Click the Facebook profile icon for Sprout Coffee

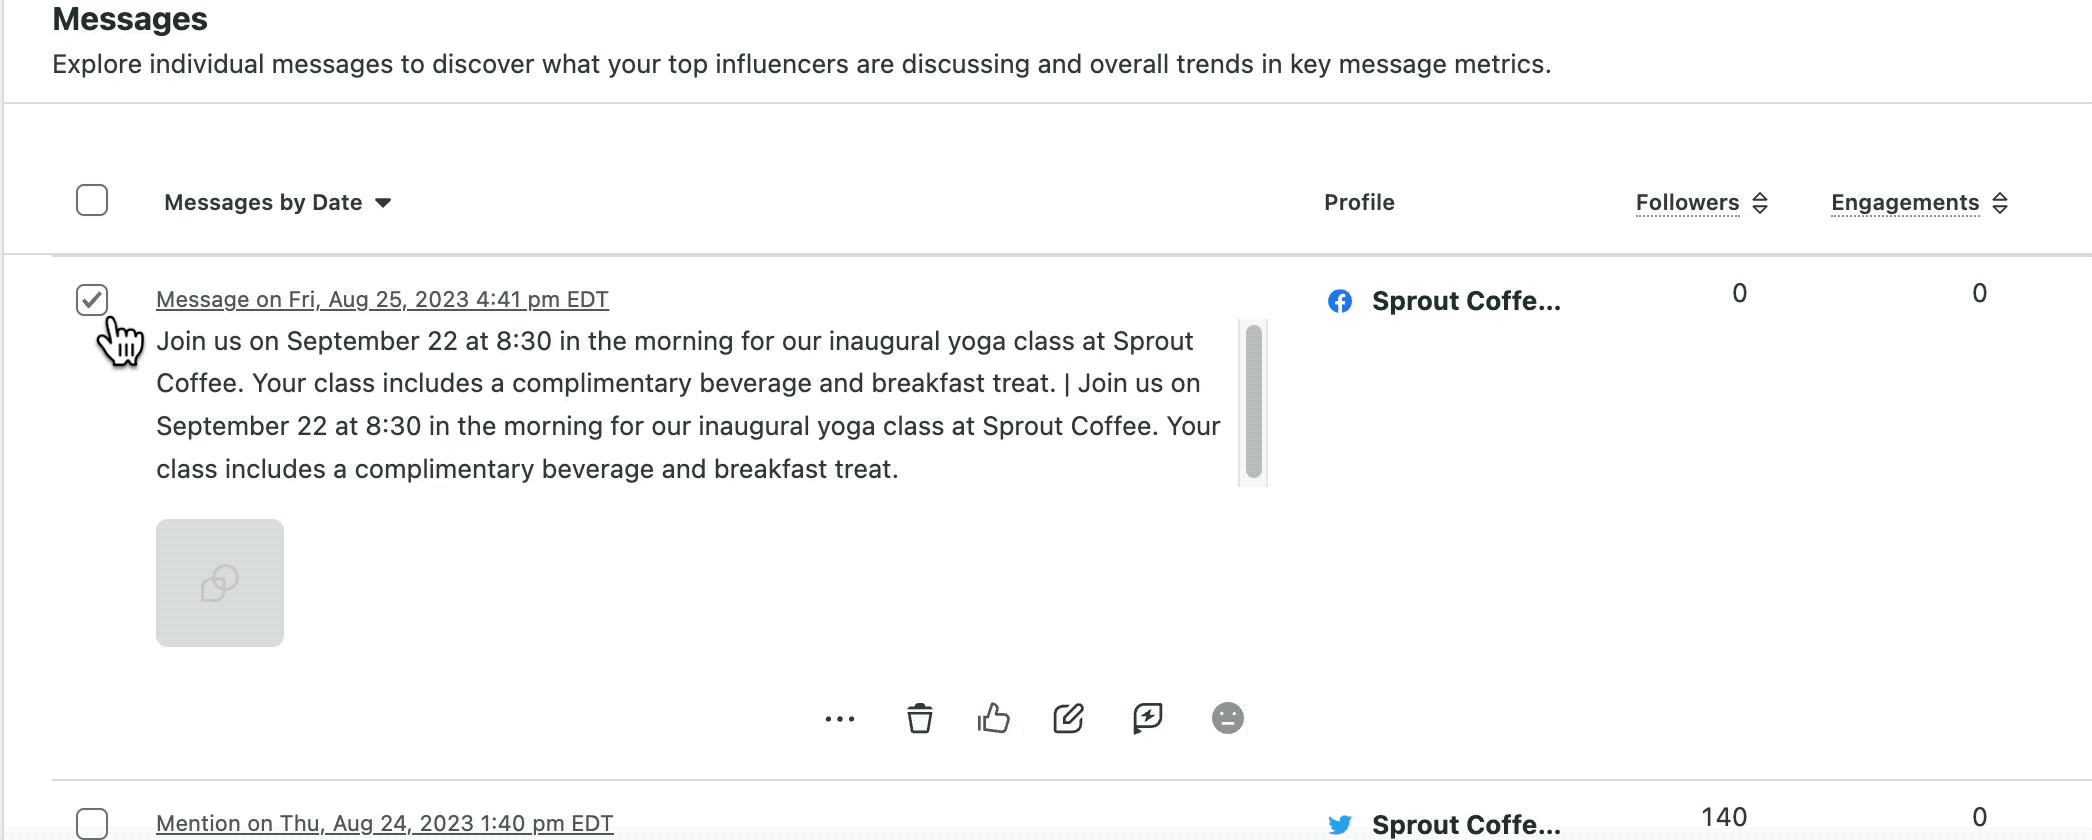1340,300
